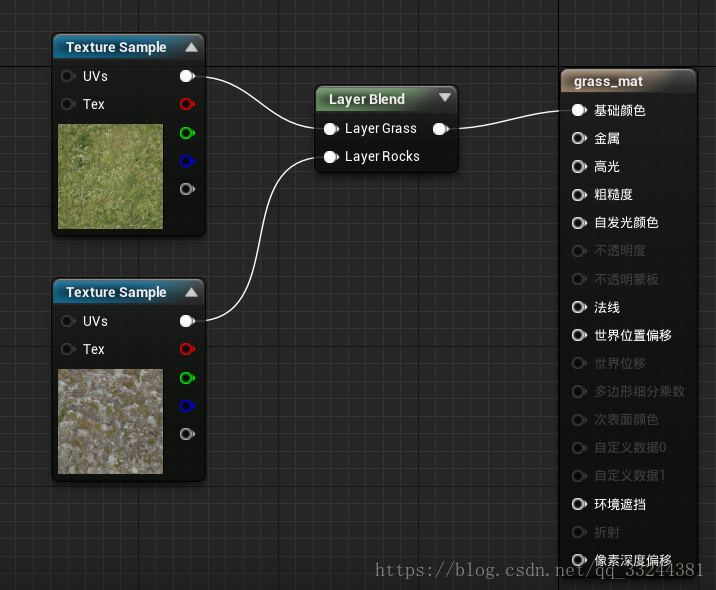
Task: Click red channel output pin on top Texture Sample
Action: click(187, 104)
